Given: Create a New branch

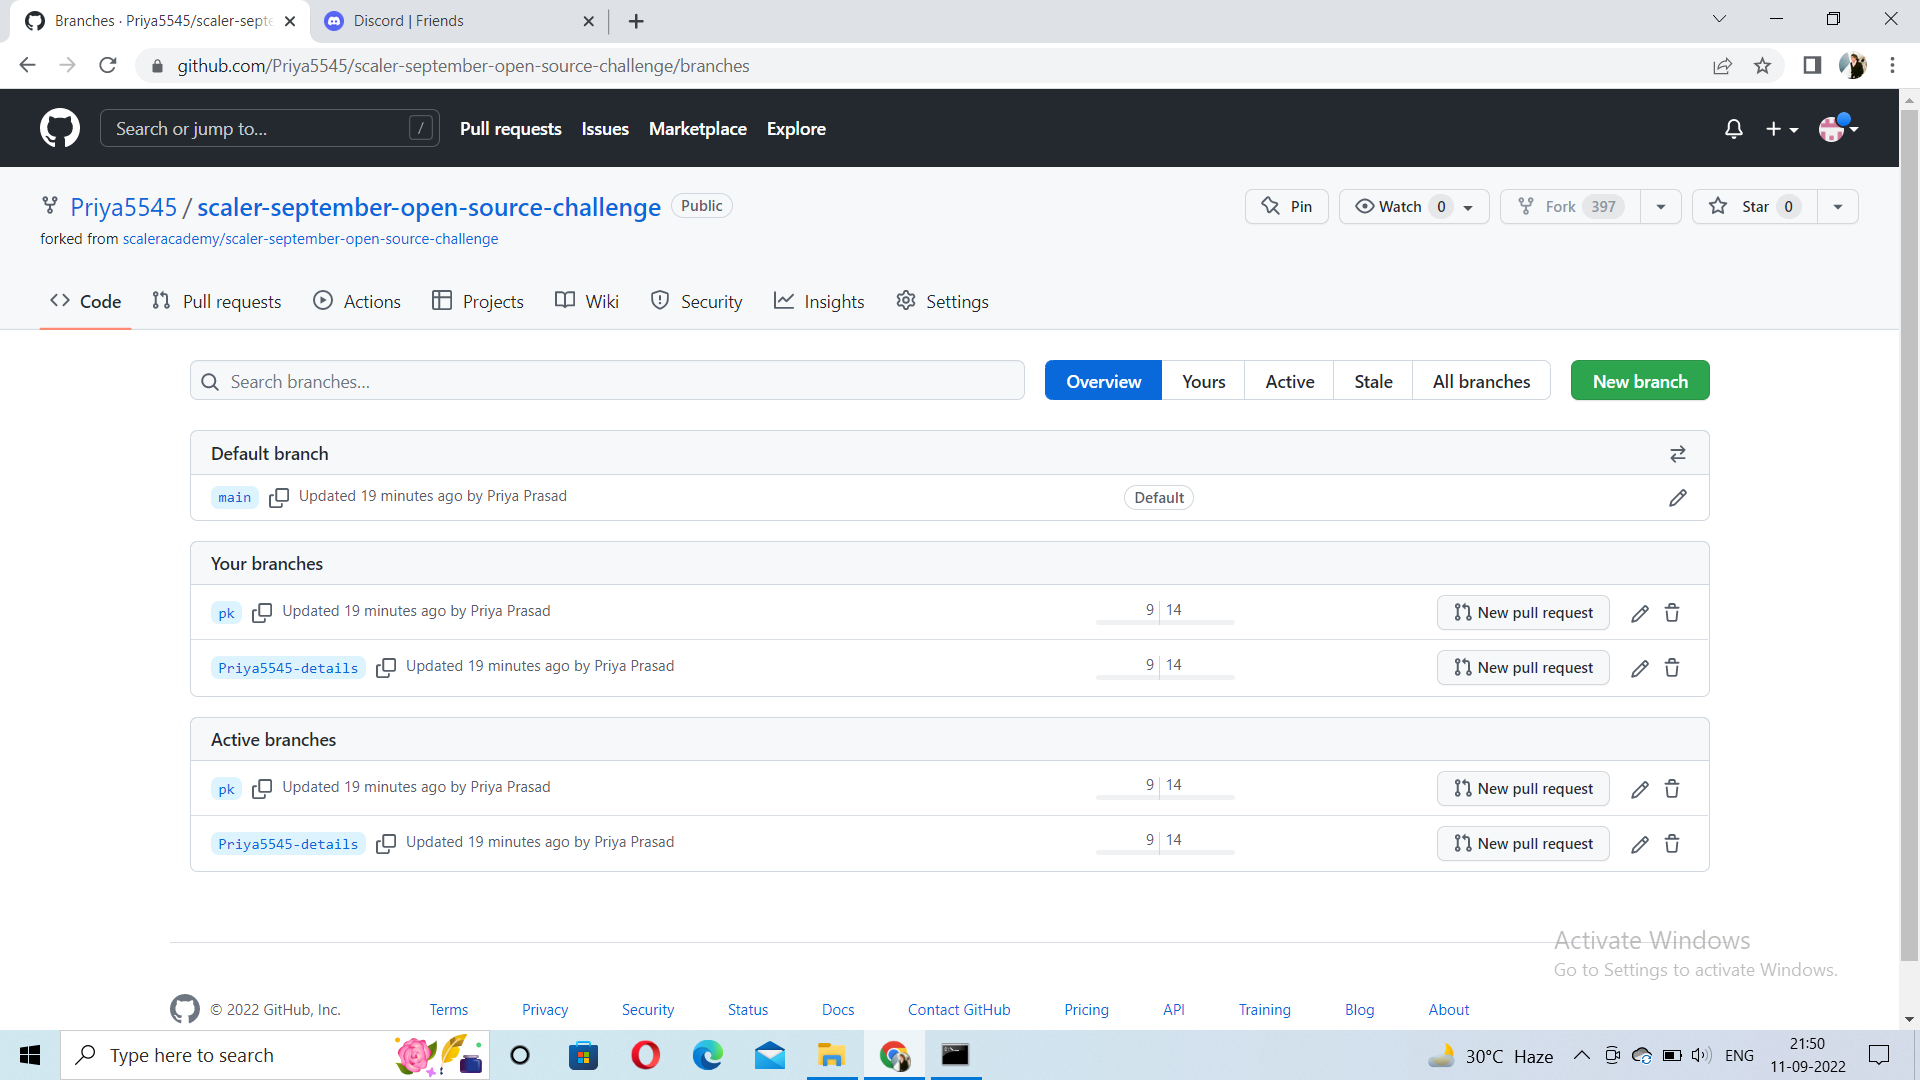Looking at the screenshot, I should click(1639, 380).
